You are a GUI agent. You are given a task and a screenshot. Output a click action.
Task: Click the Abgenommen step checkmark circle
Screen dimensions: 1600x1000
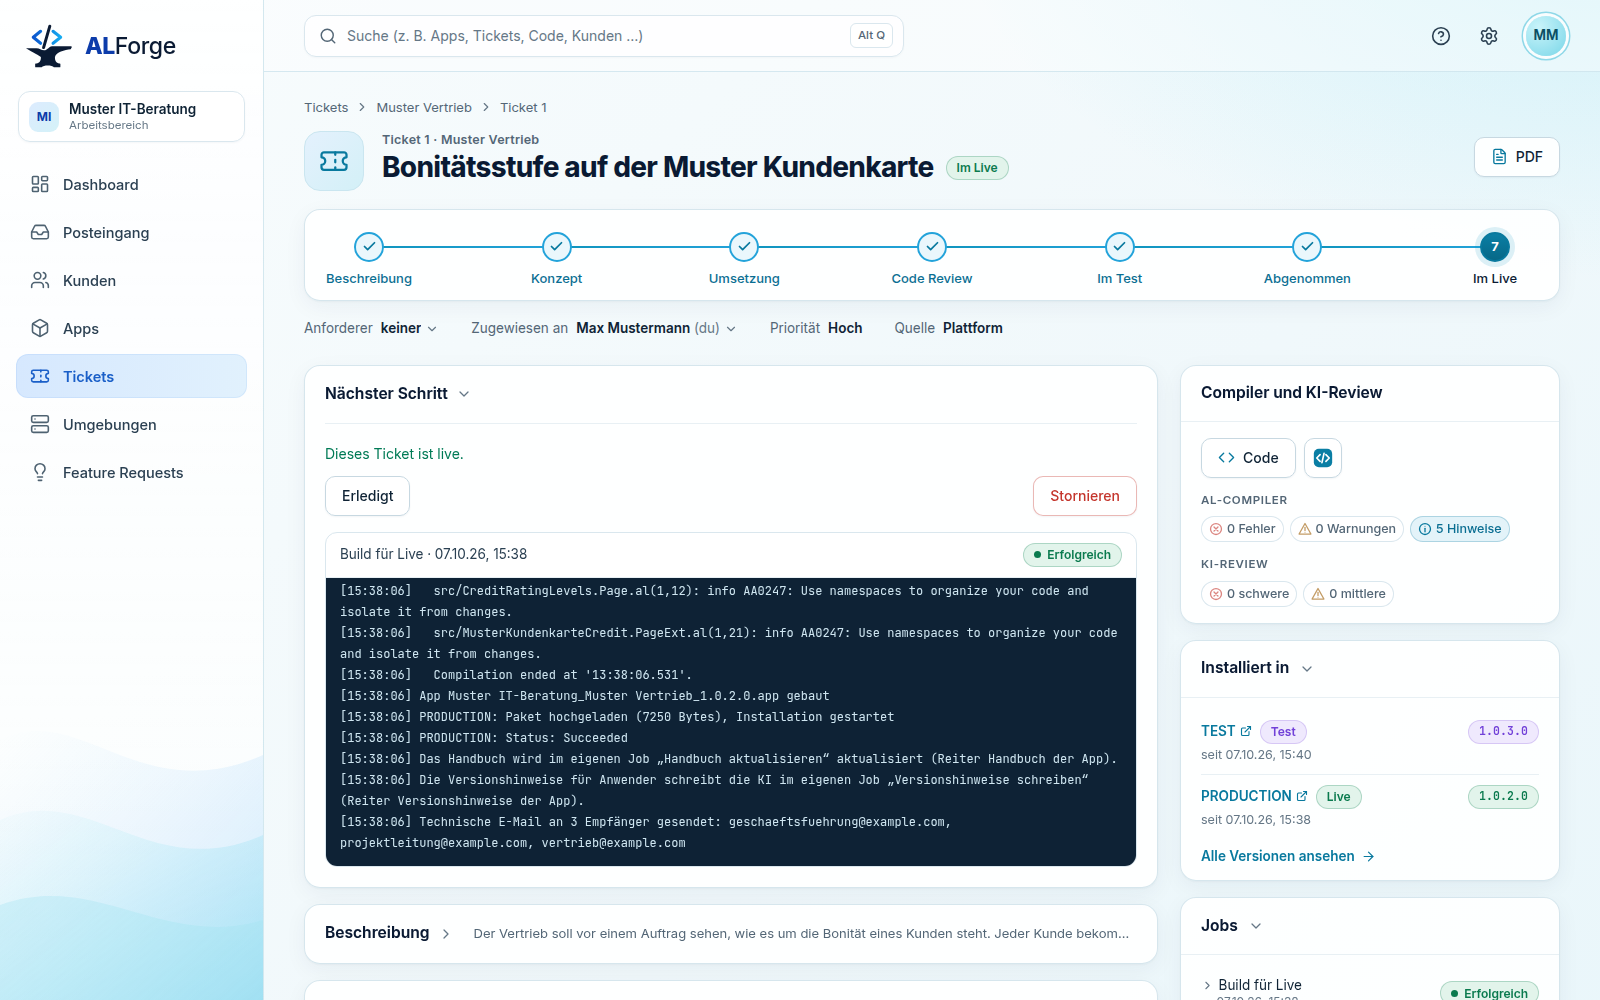(1307, 246)
